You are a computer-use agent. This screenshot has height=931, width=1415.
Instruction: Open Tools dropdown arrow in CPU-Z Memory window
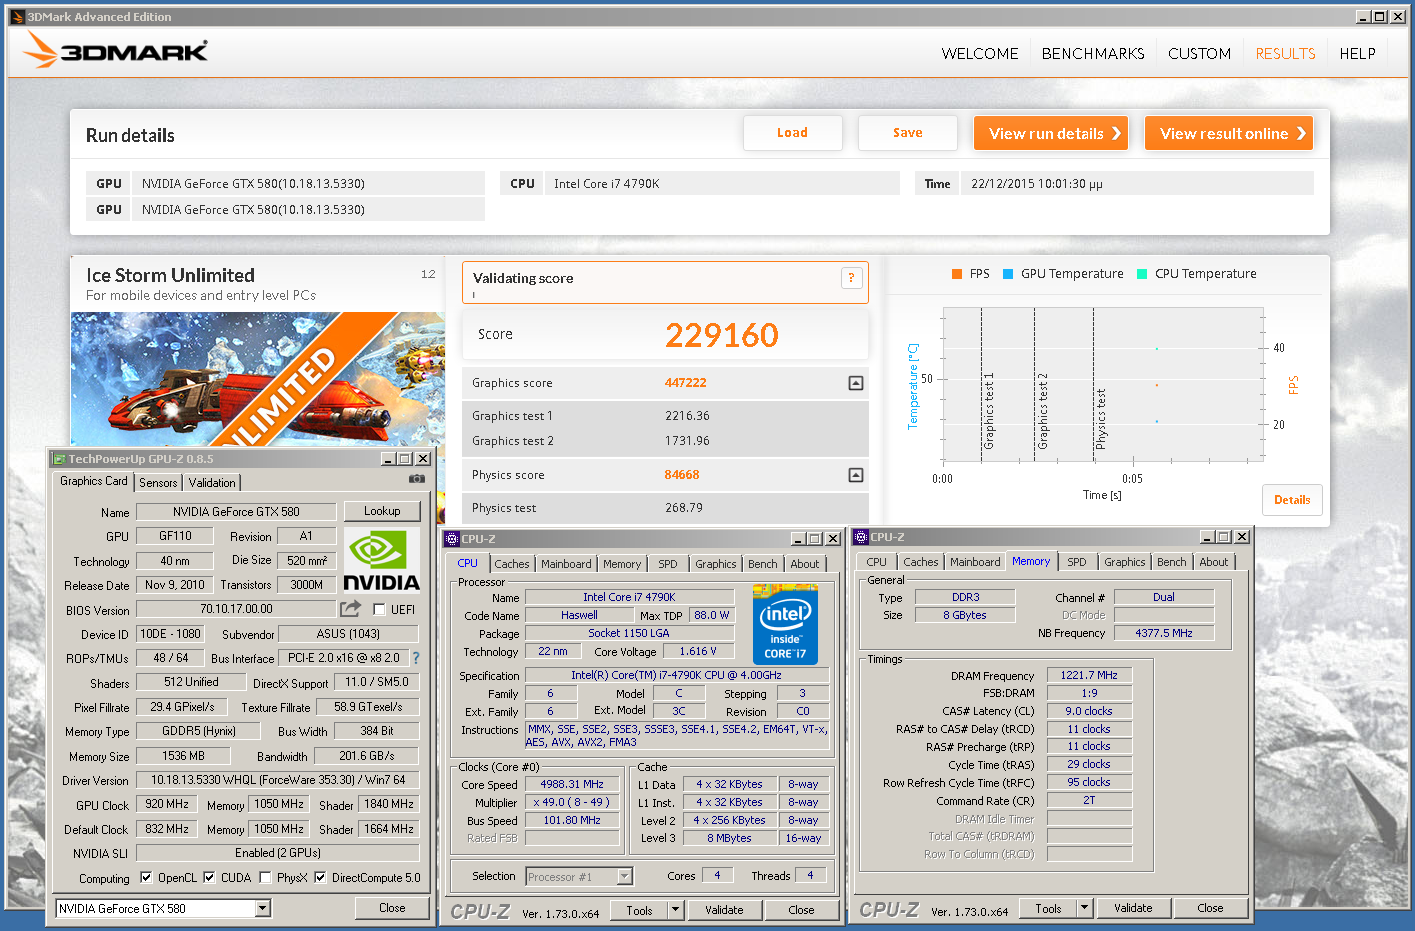[1084, 908]
